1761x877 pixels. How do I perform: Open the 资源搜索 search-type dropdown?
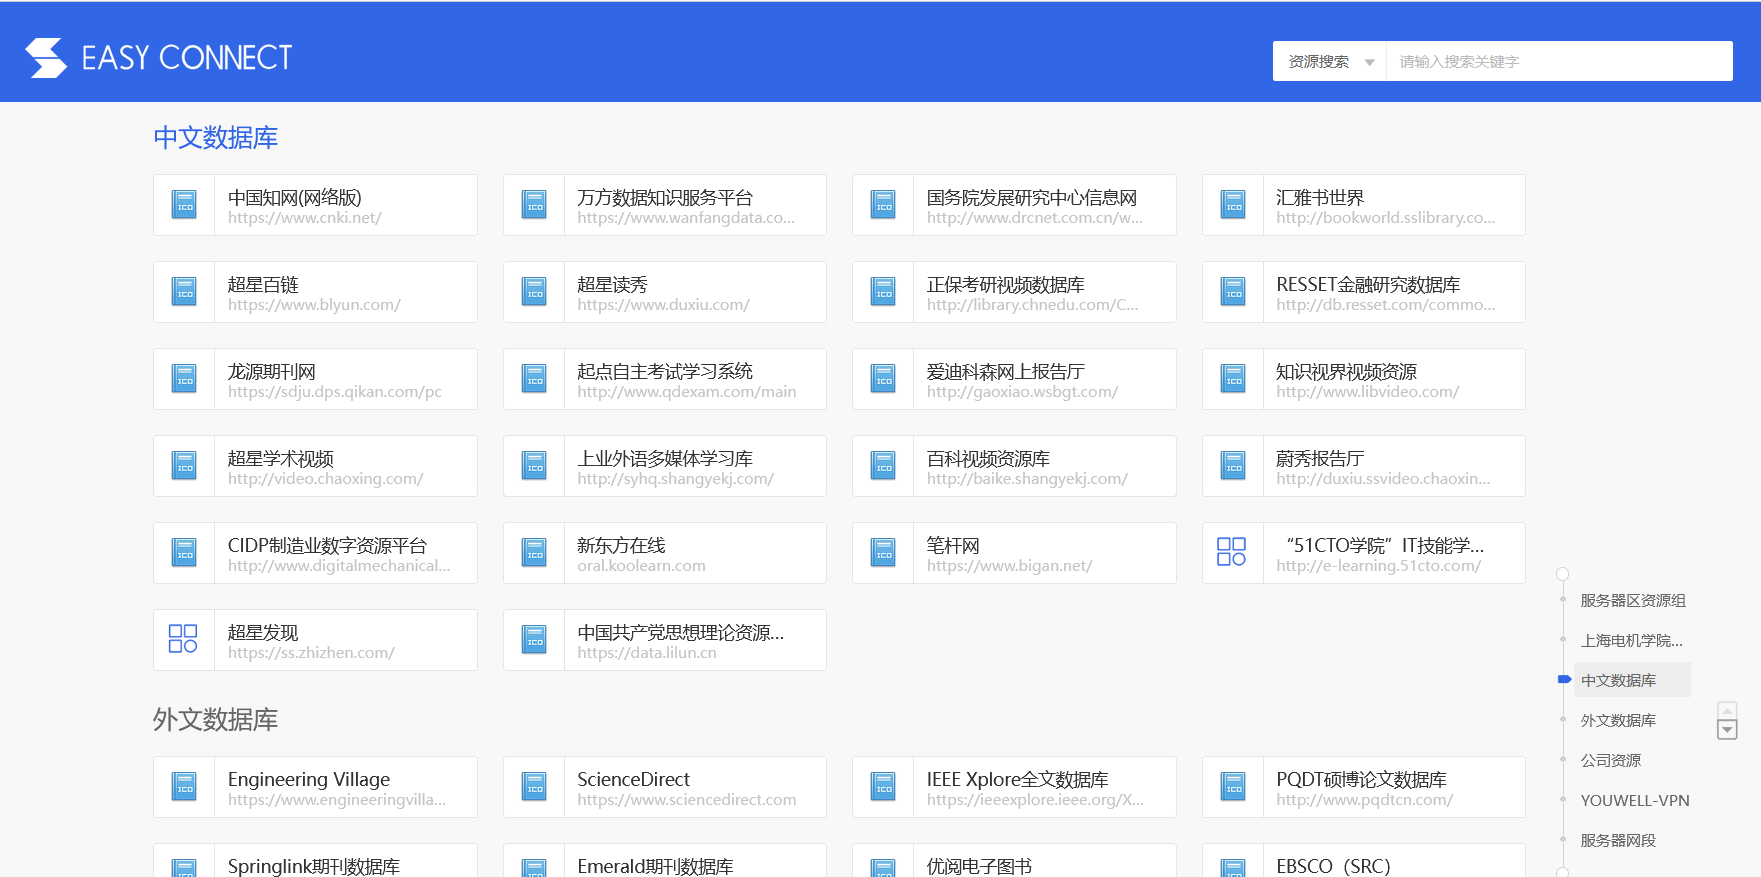tap(1330, 61)
